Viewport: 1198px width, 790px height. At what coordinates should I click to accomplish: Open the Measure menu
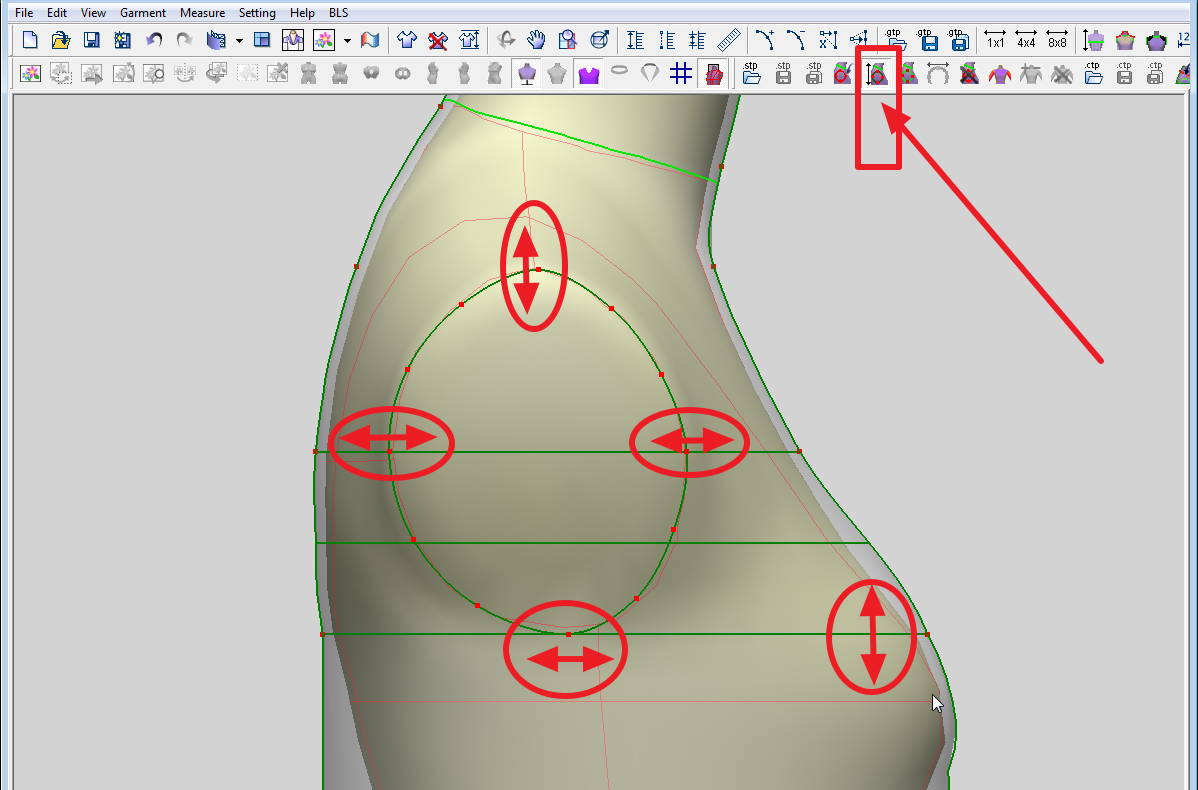tap(203, 13)
